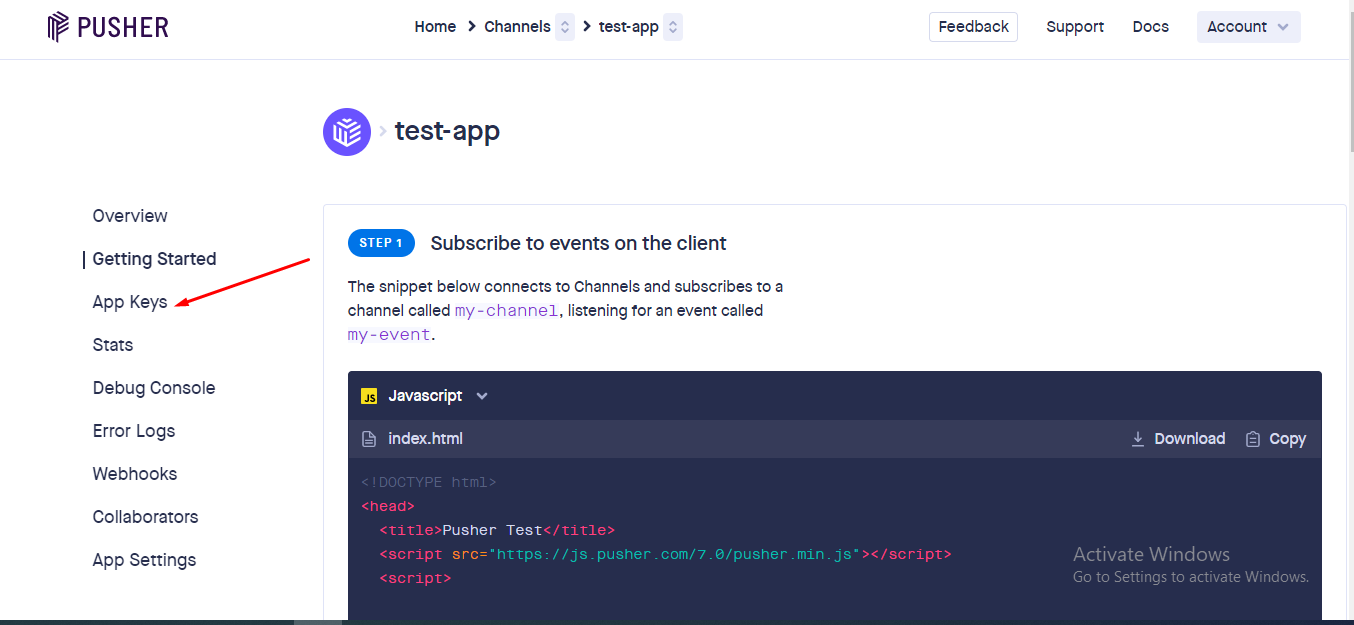View the Error Logs page

[x=134, y=431]
